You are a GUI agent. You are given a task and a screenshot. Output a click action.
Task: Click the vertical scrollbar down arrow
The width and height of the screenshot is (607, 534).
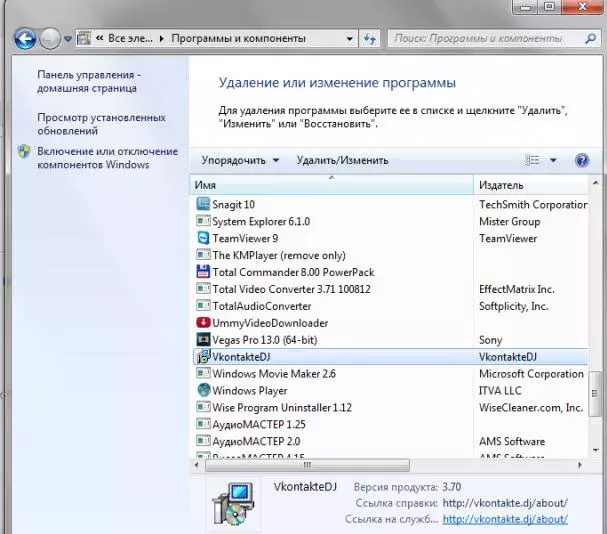(x=595, y=450)
